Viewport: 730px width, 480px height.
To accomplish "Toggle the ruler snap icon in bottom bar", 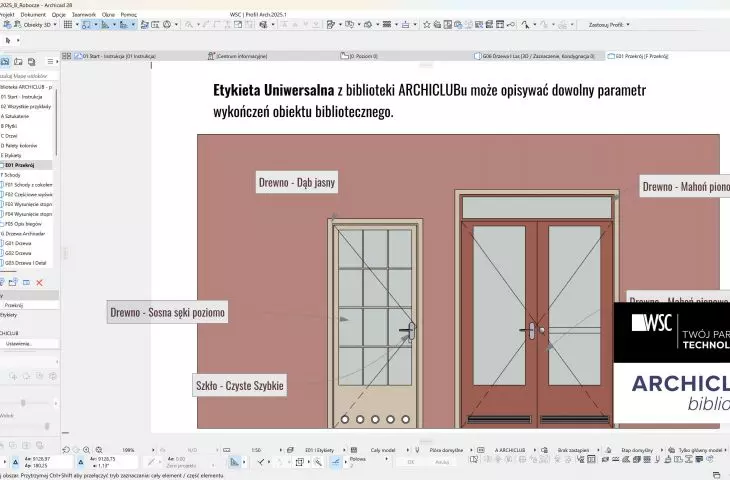I will (234, 462).
